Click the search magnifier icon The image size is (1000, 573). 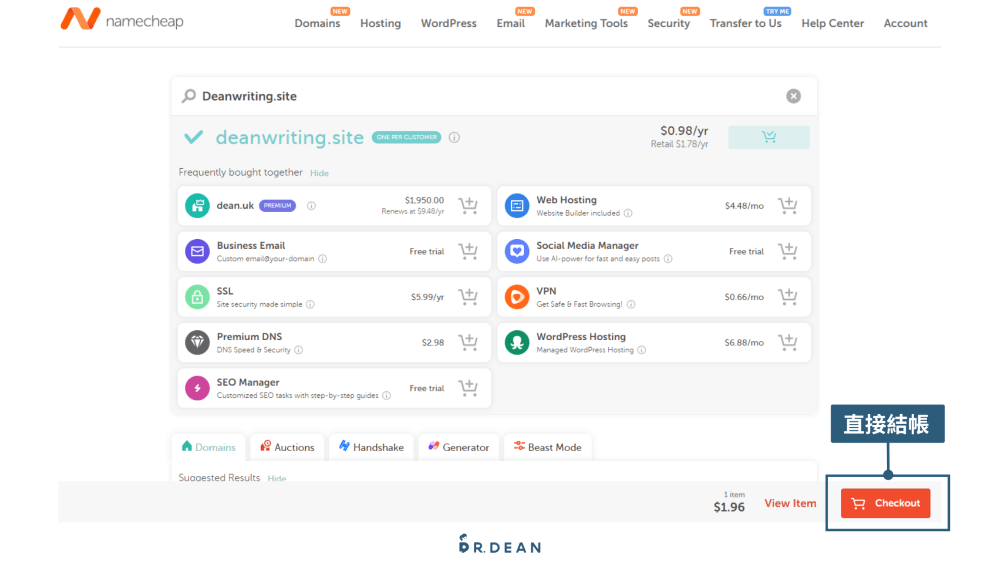pyautogui.click(x=189, y=96)
